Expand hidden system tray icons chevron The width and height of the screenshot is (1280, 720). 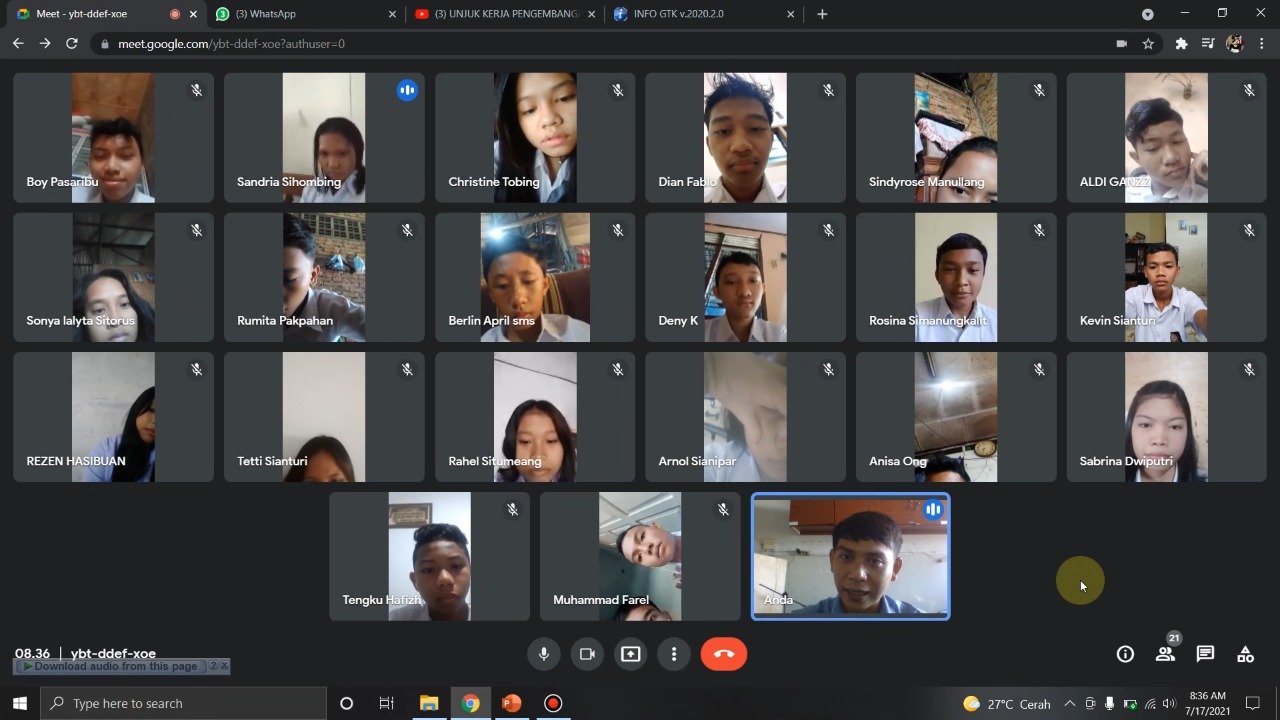[1069, 704]
